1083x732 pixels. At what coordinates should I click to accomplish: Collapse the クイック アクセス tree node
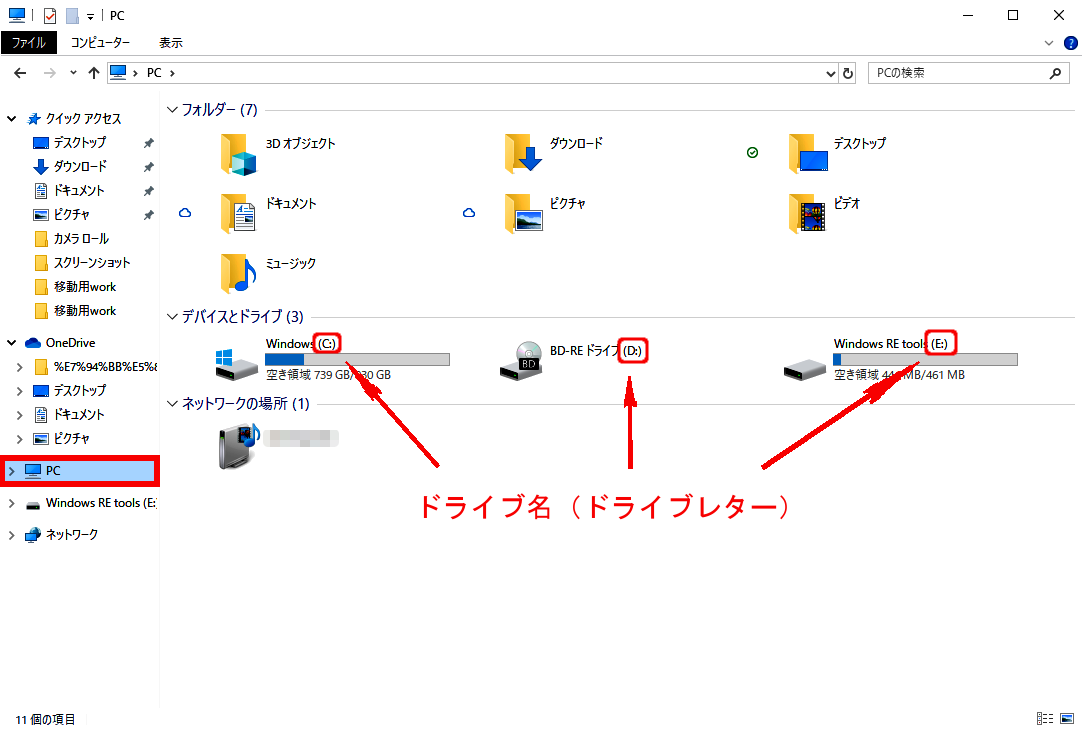(x=12, y=119)
